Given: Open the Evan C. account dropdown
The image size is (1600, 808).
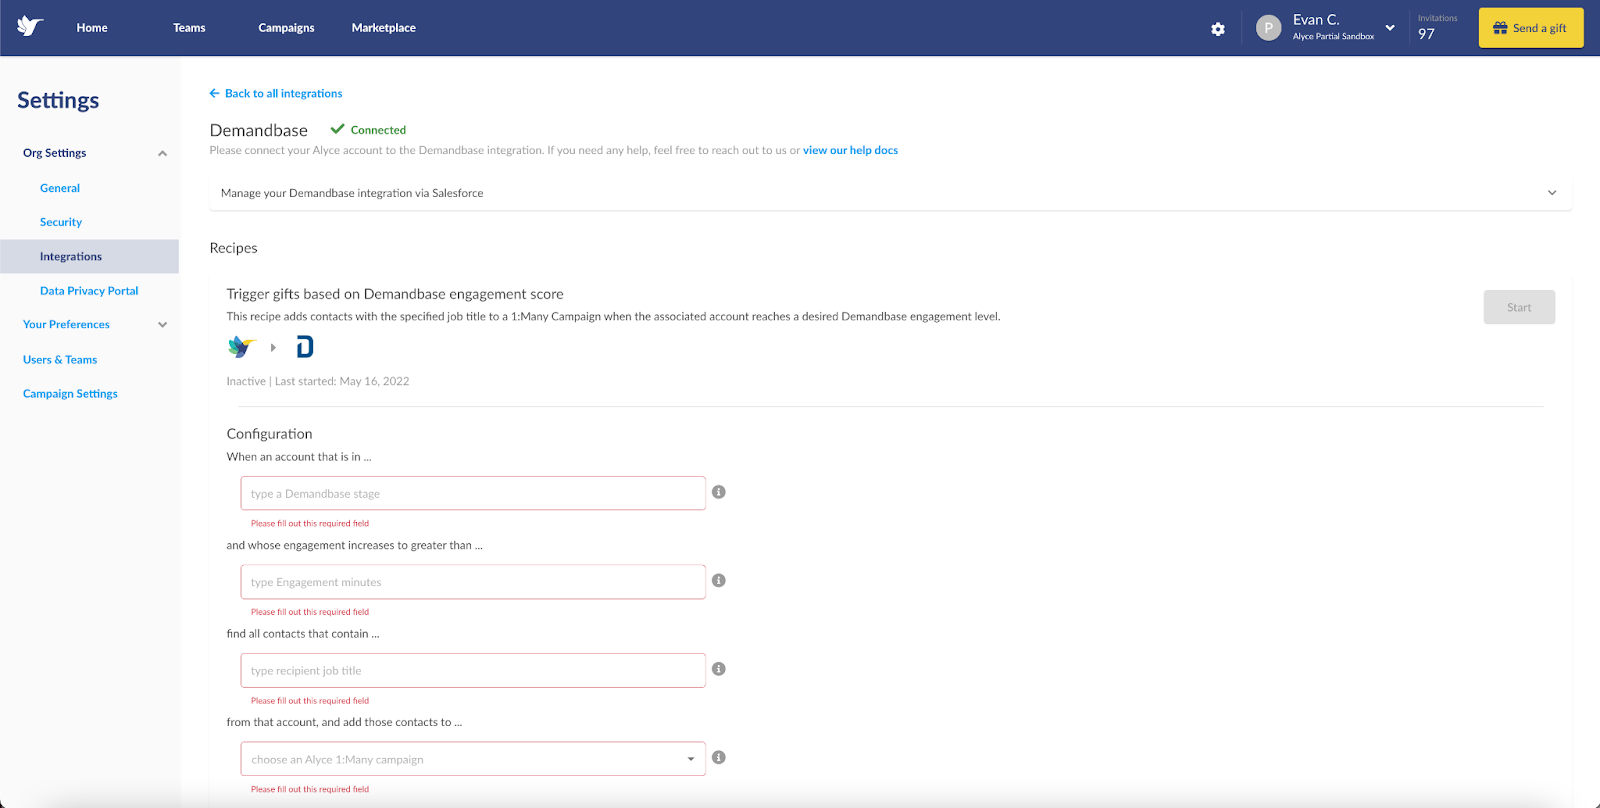Looking at the screenshot, I should tap(1390, 28).
